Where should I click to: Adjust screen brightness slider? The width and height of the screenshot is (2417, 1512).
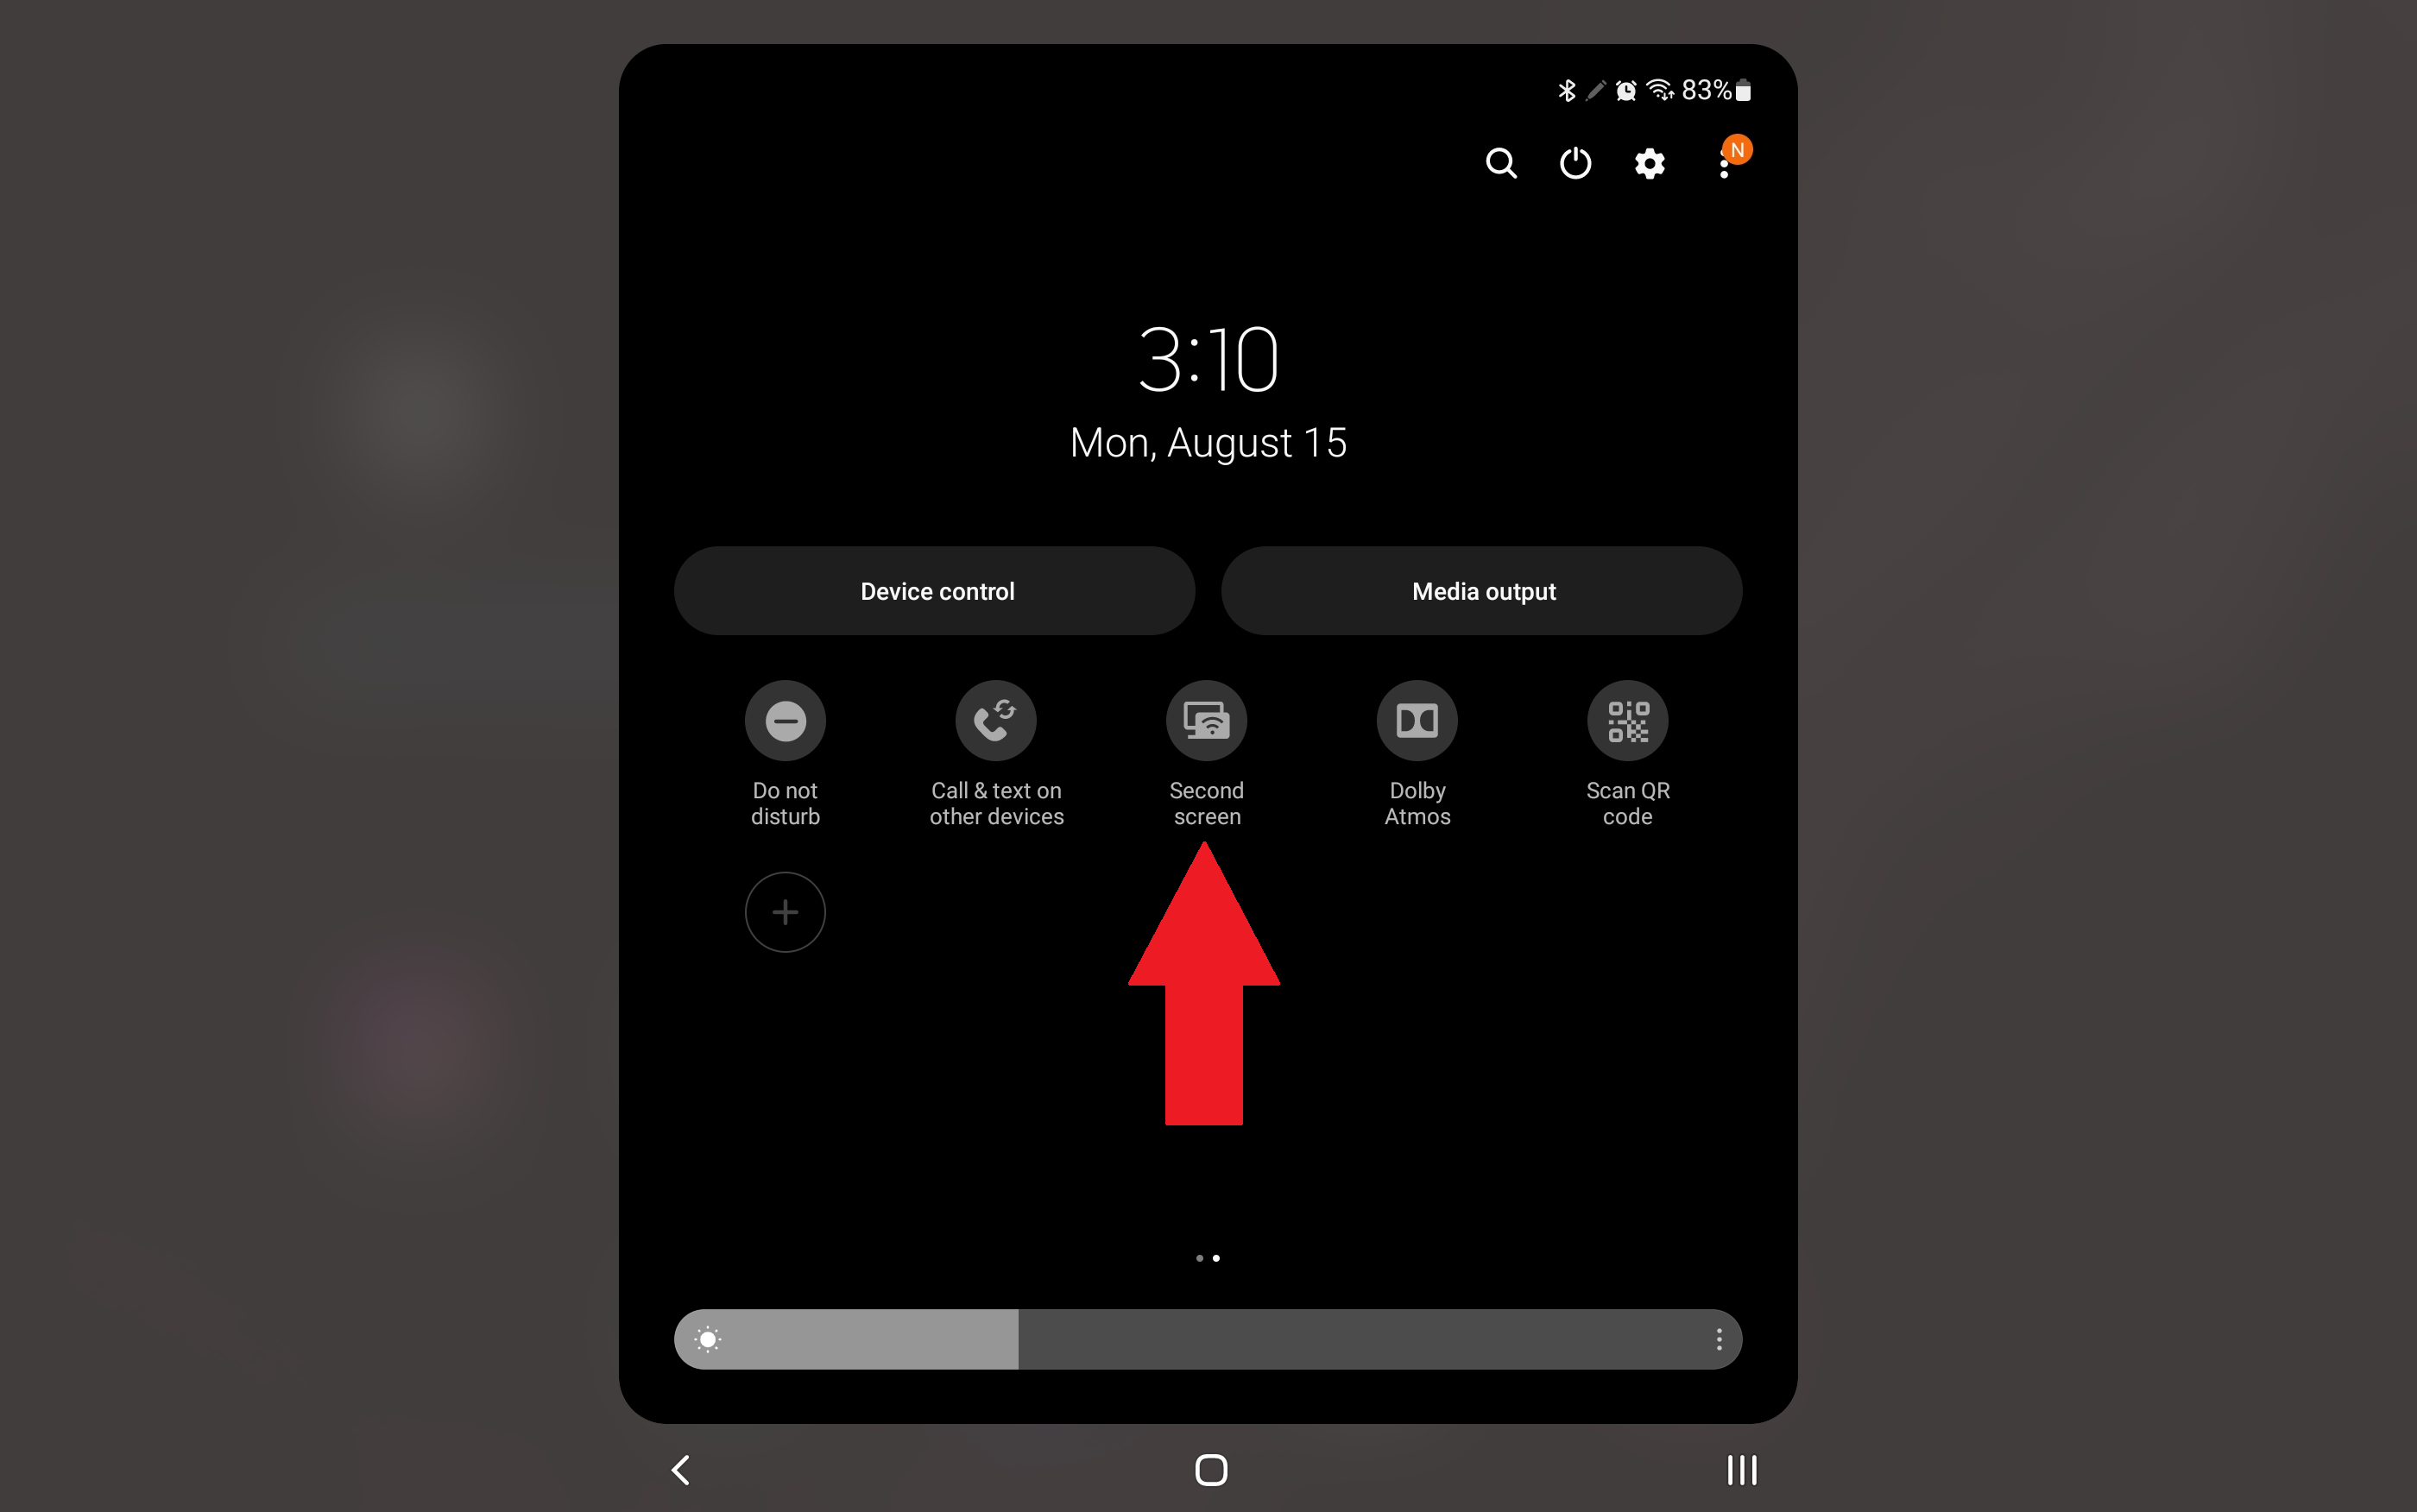pyautogui.click(x=1207, y=1338)
